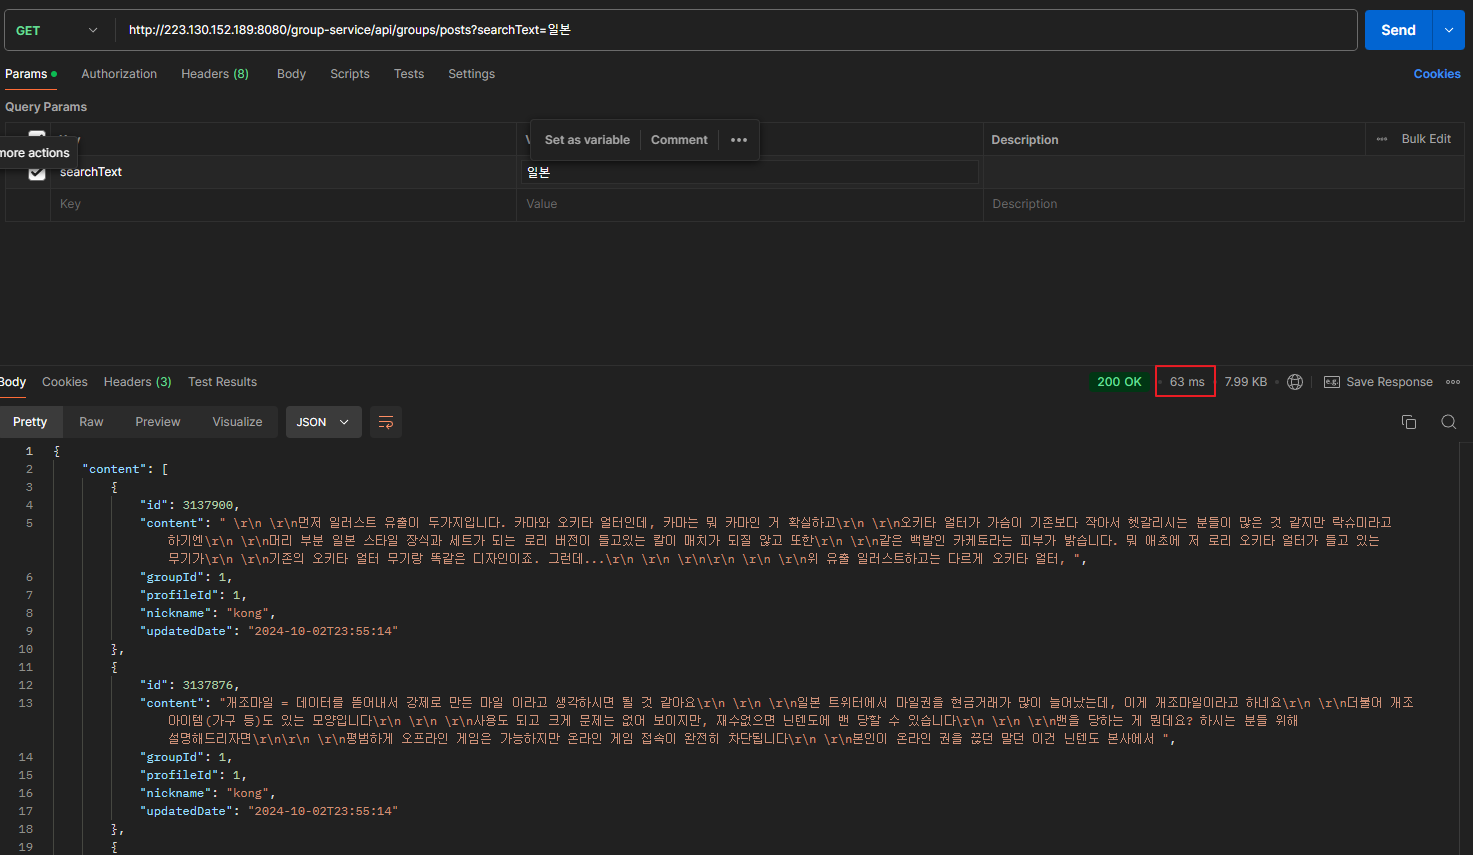Open the three-dots menu beside Comment
Image resolution: width=1473 pixels, height=855 pixels.
click(x=739, y=140)
